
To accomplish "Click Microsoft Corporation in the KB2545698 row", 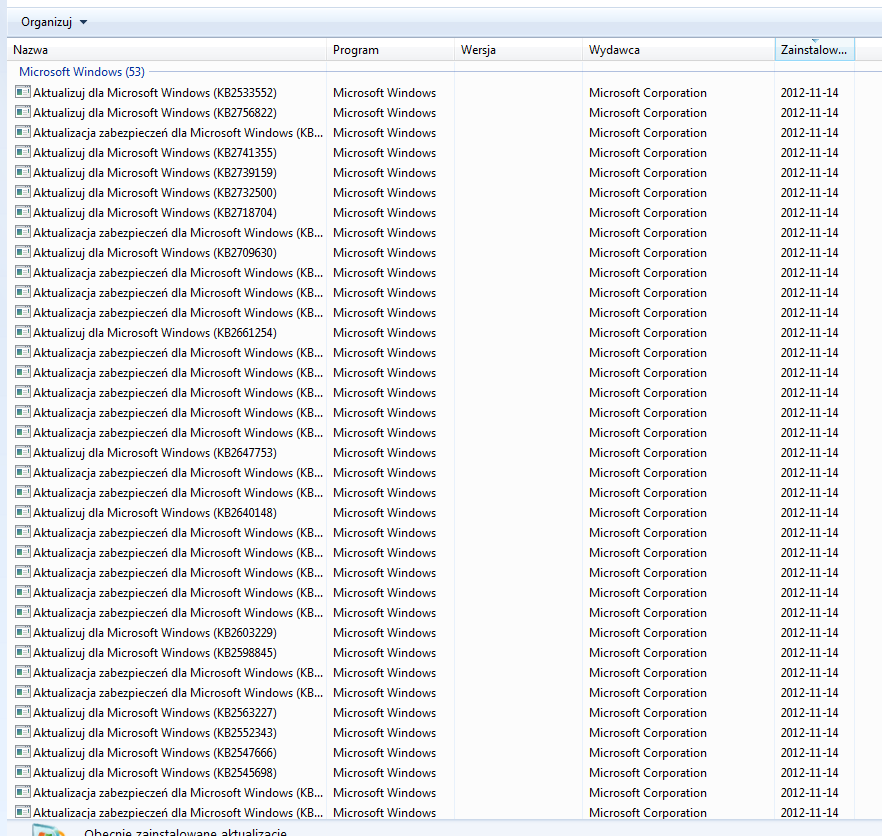I will tap(647, 773).
